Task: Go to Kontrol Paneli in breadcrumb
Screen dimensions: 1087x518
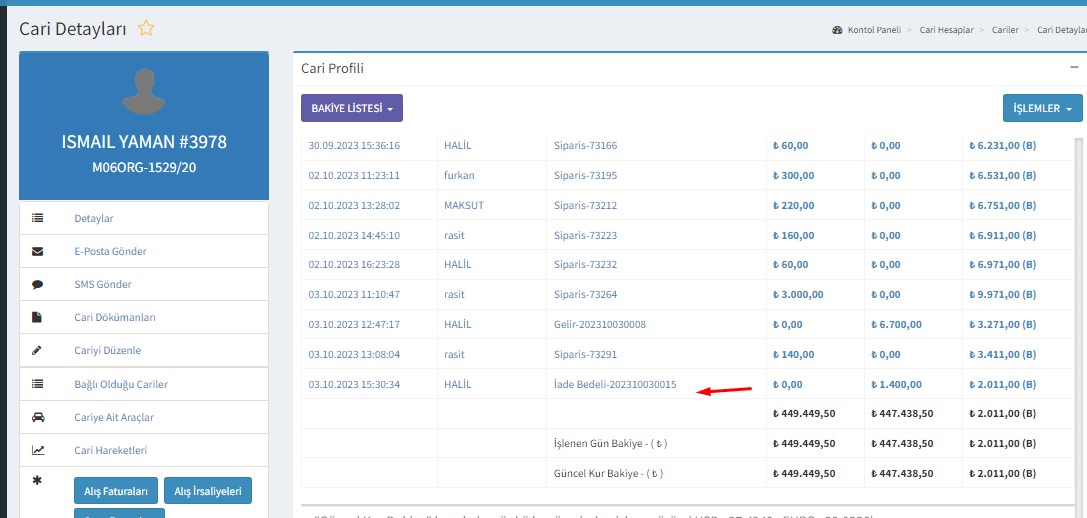Action: click(x=874, y=30)
